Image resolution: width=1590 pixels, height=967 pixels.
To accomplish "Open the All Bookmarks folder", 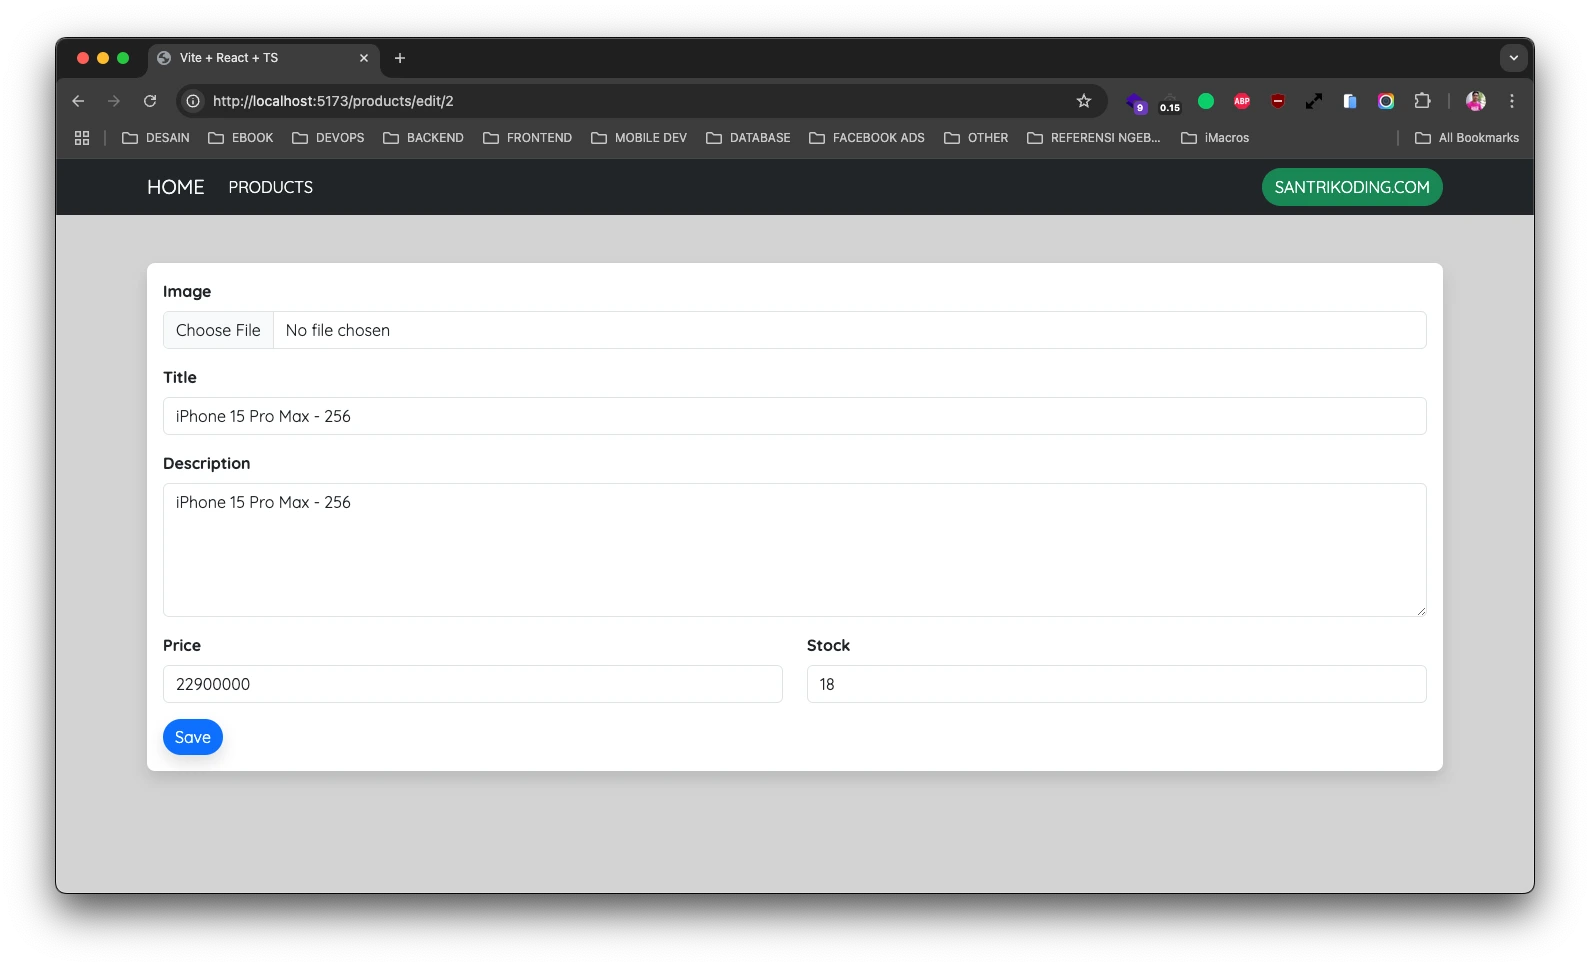I will [1467, 138].
